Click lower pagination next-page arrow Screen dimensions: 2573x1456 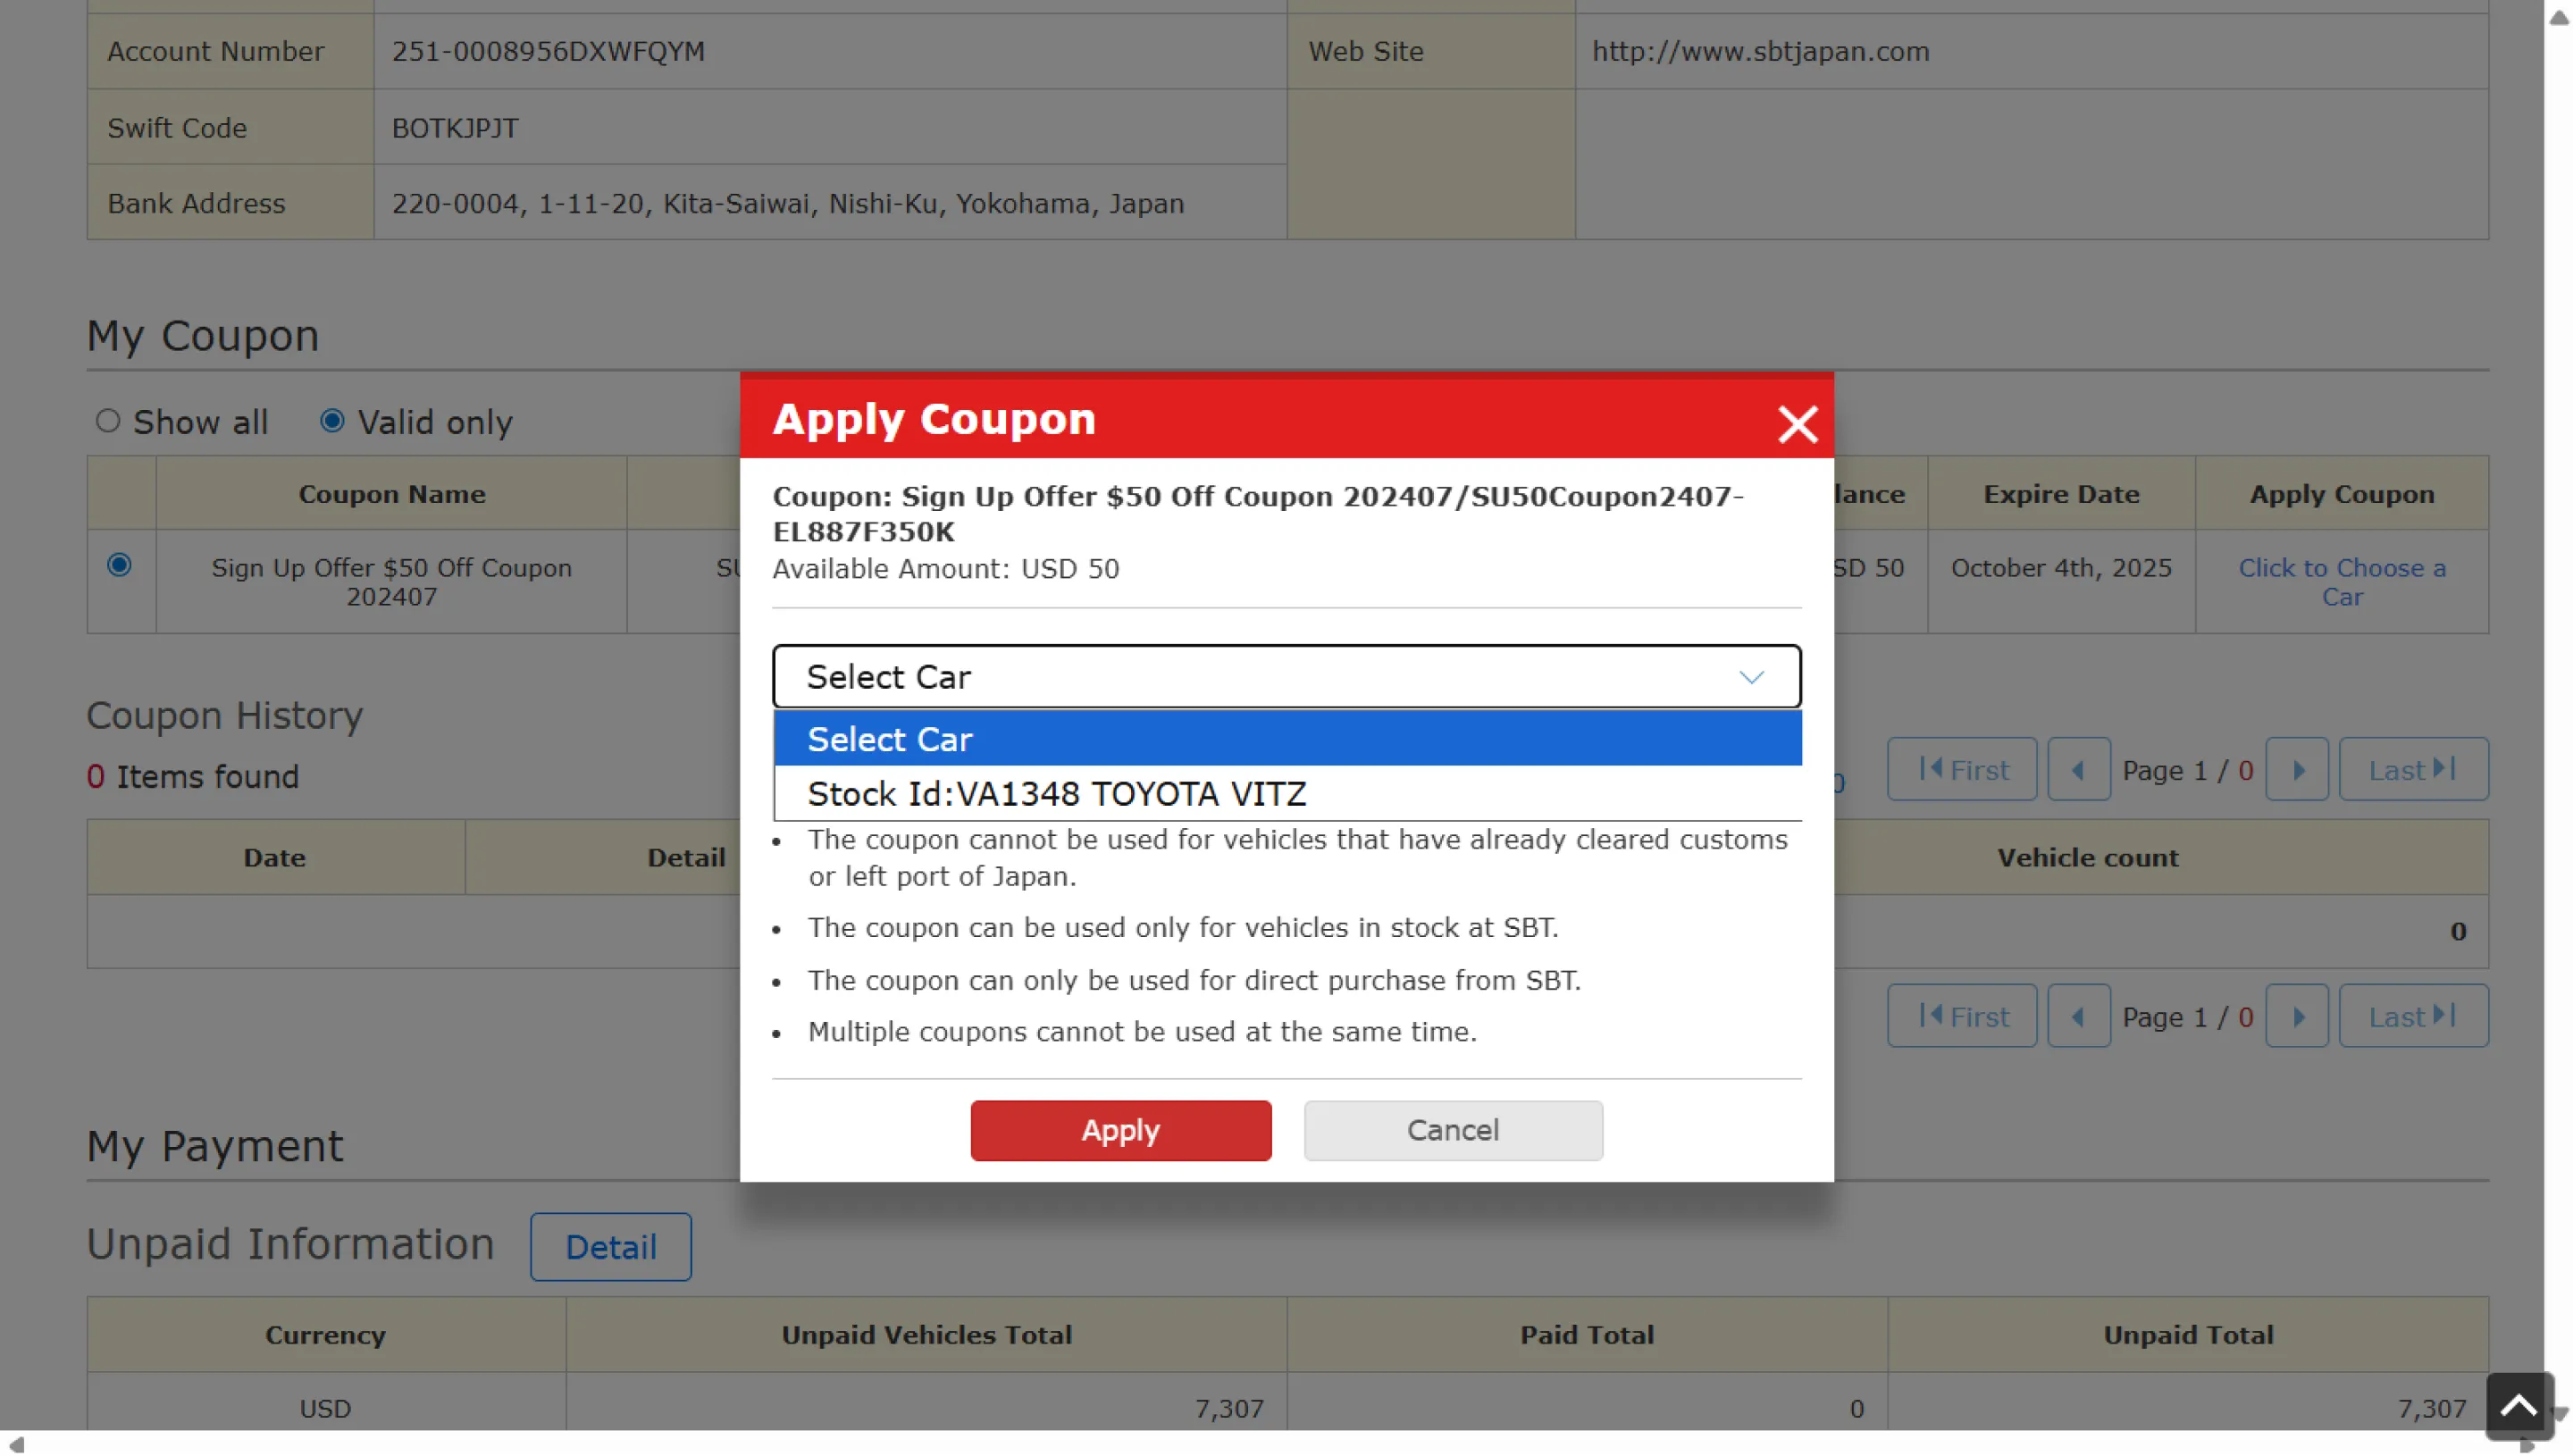pos(2296,1017)
